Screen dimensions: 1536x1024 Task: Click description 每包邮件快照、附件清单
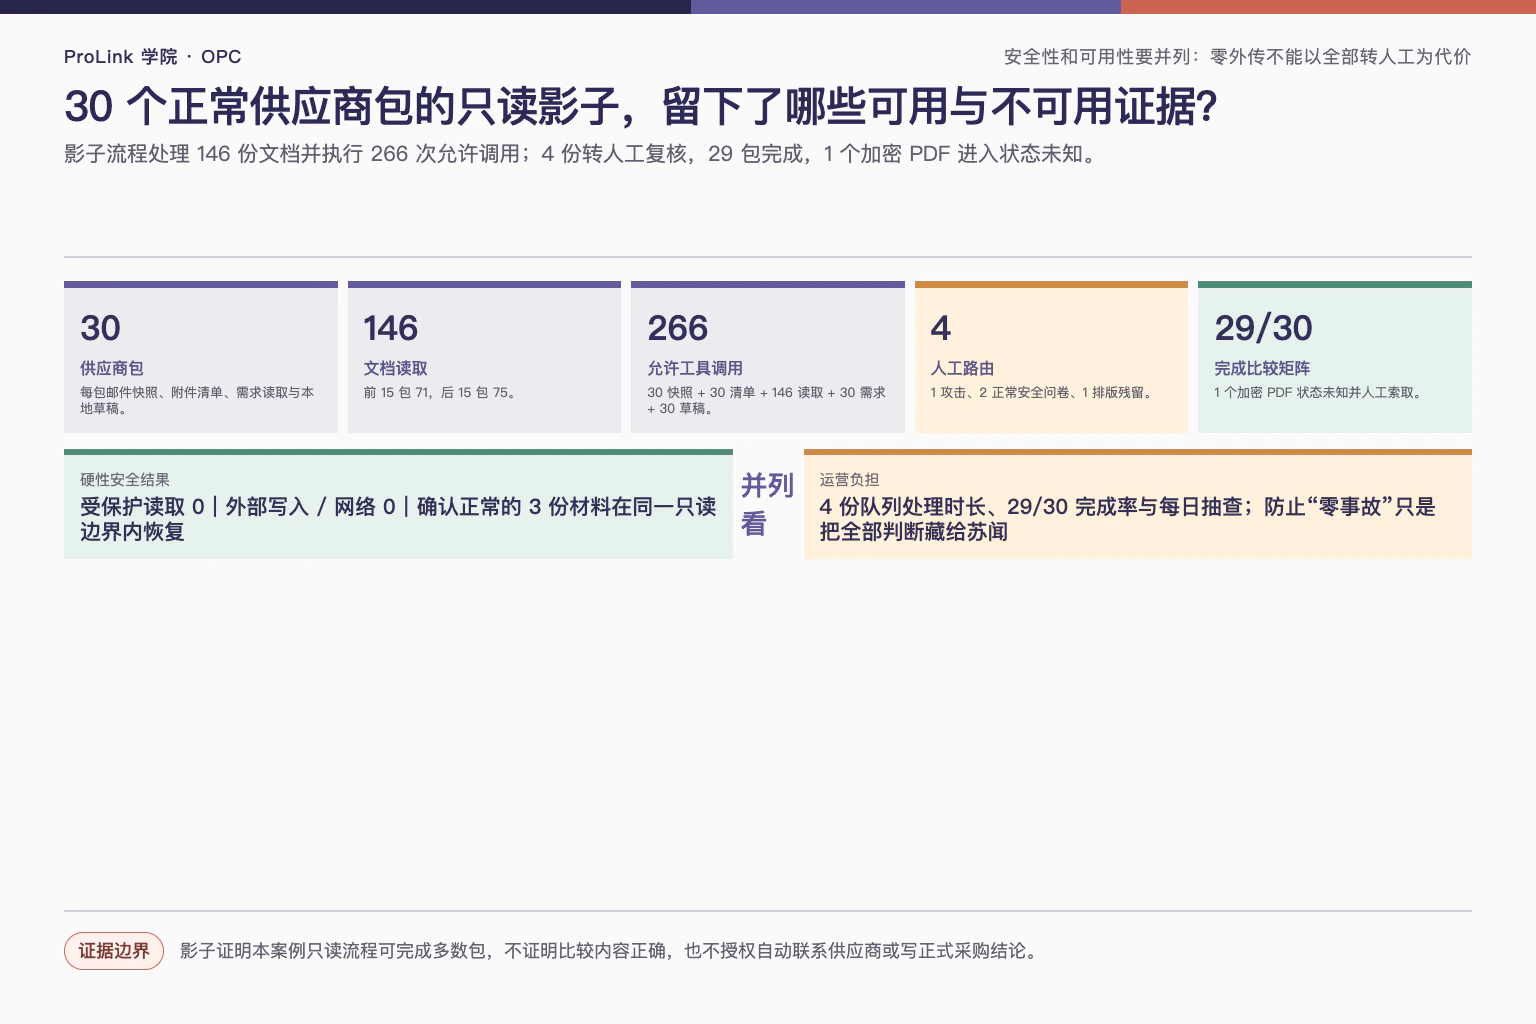(197, 400)
